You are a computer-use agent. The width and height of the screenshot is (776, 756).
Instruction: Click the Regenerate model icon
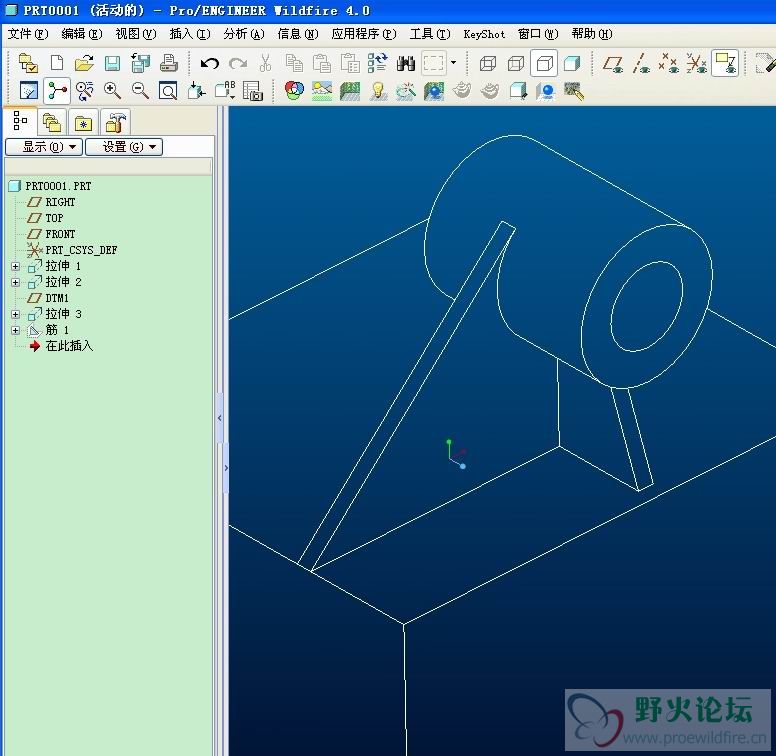[x=378, y=63]
